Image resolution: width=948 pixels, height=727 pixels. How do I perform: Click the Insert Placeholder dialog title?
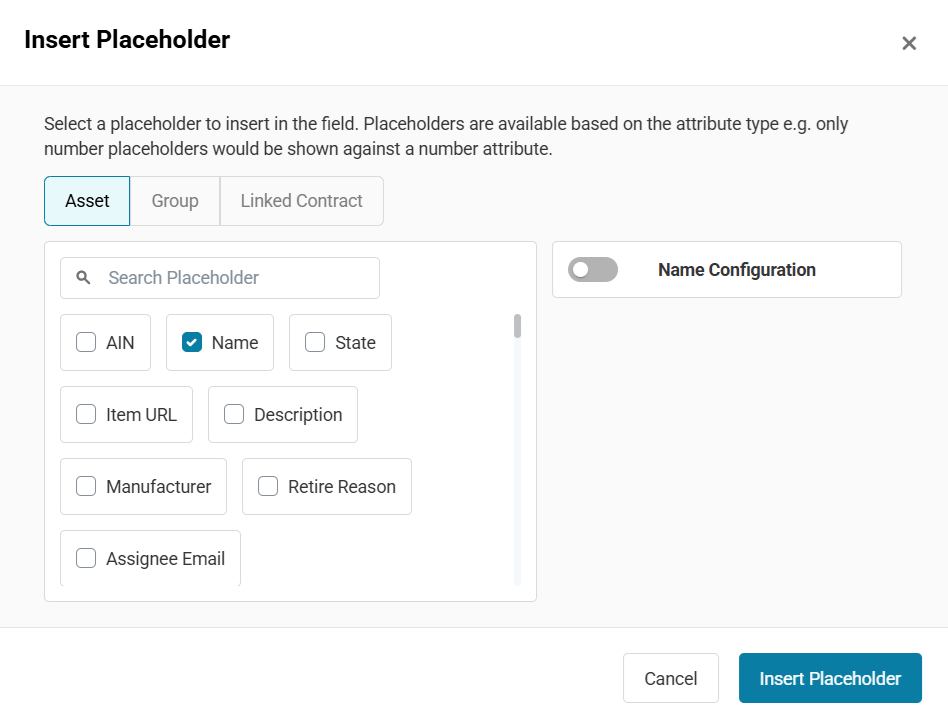tap(127, 40)
